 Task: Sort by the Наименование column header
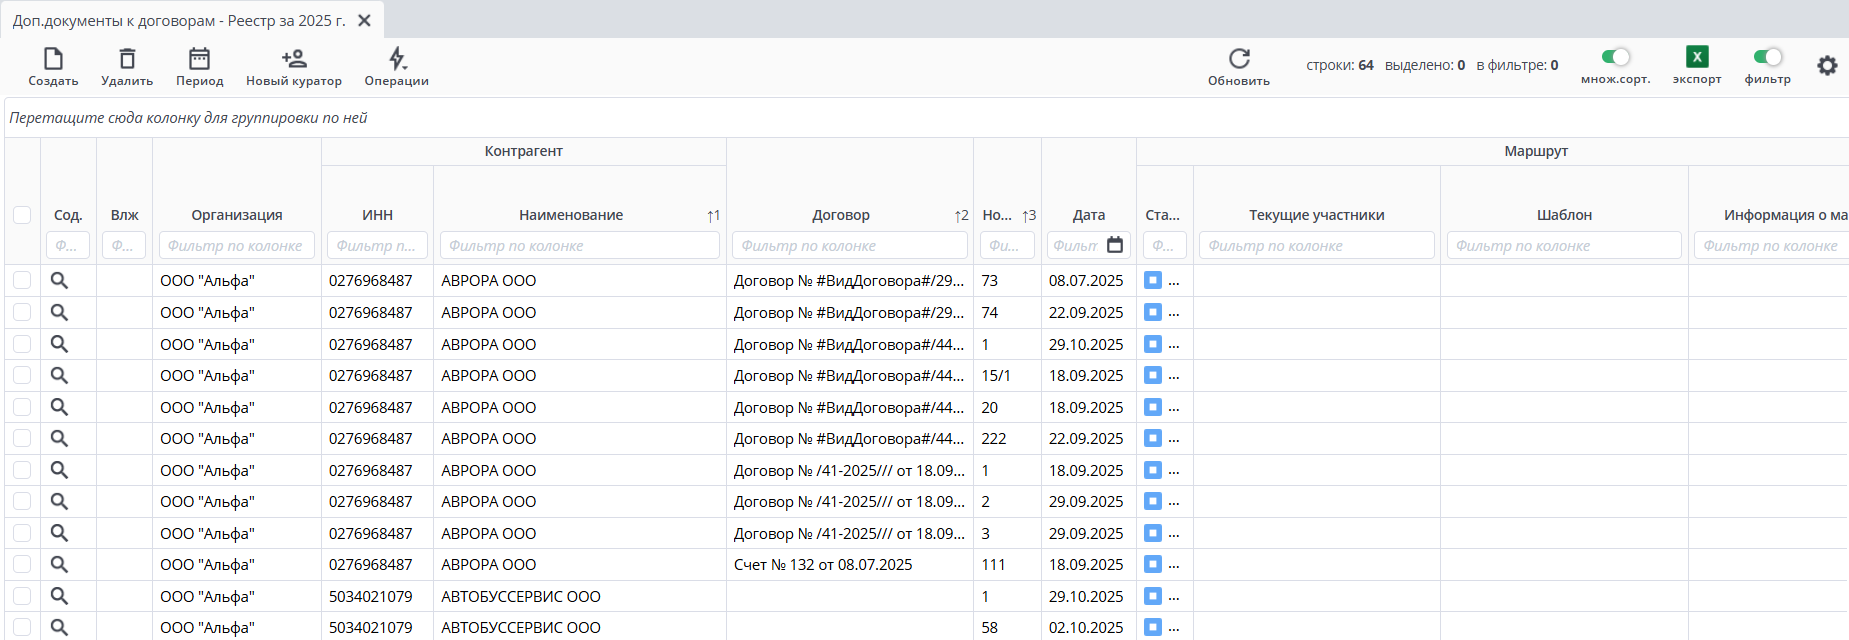pyautogui.click(x=570, y=215)
